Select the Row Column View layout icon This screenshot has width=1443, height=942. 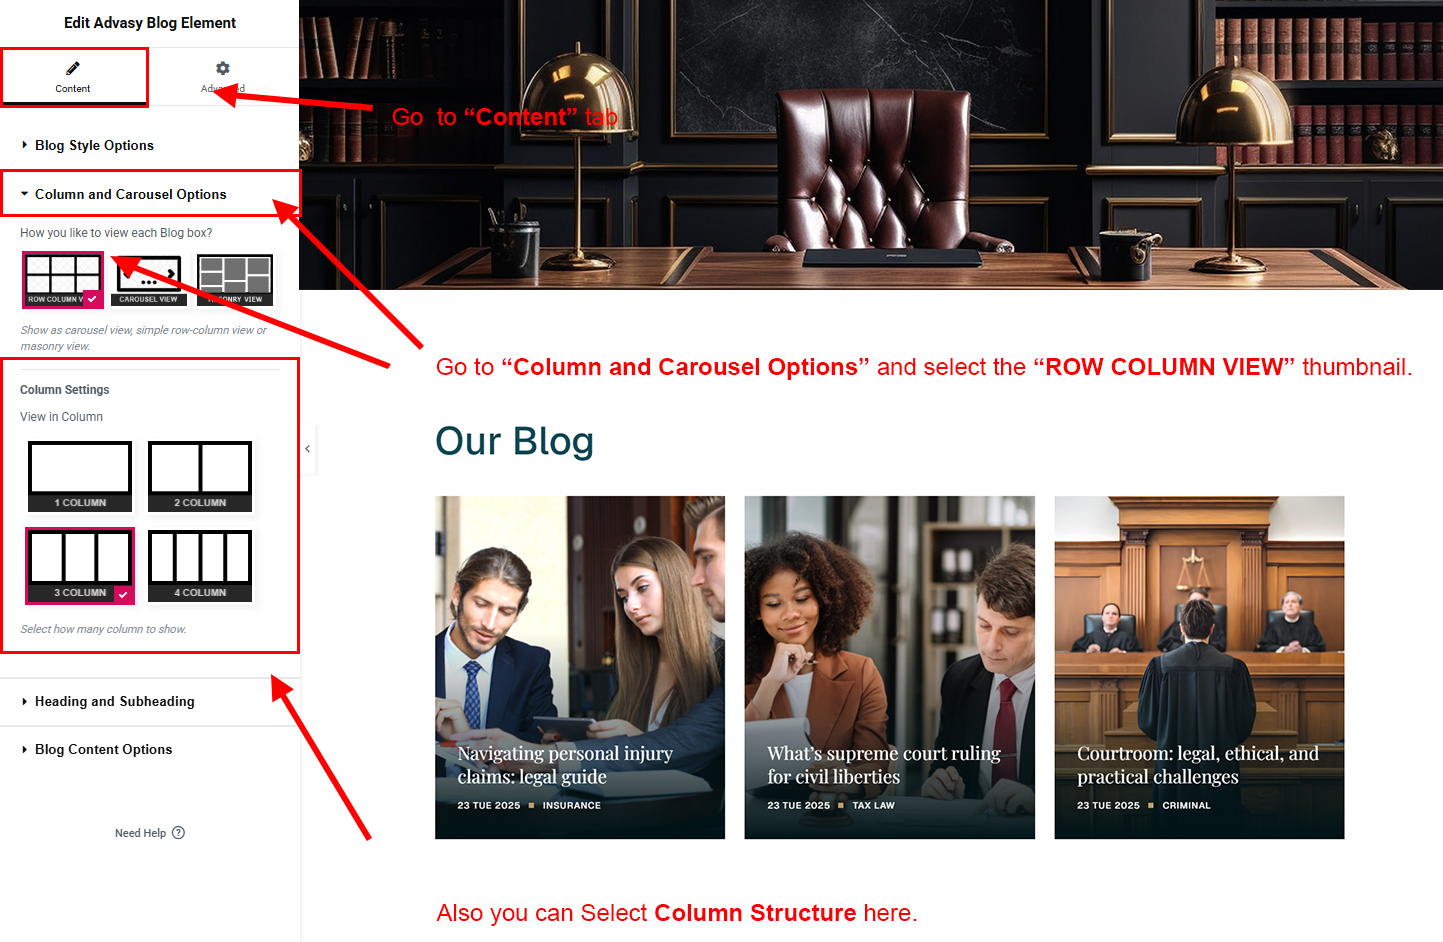coord(63,280)
